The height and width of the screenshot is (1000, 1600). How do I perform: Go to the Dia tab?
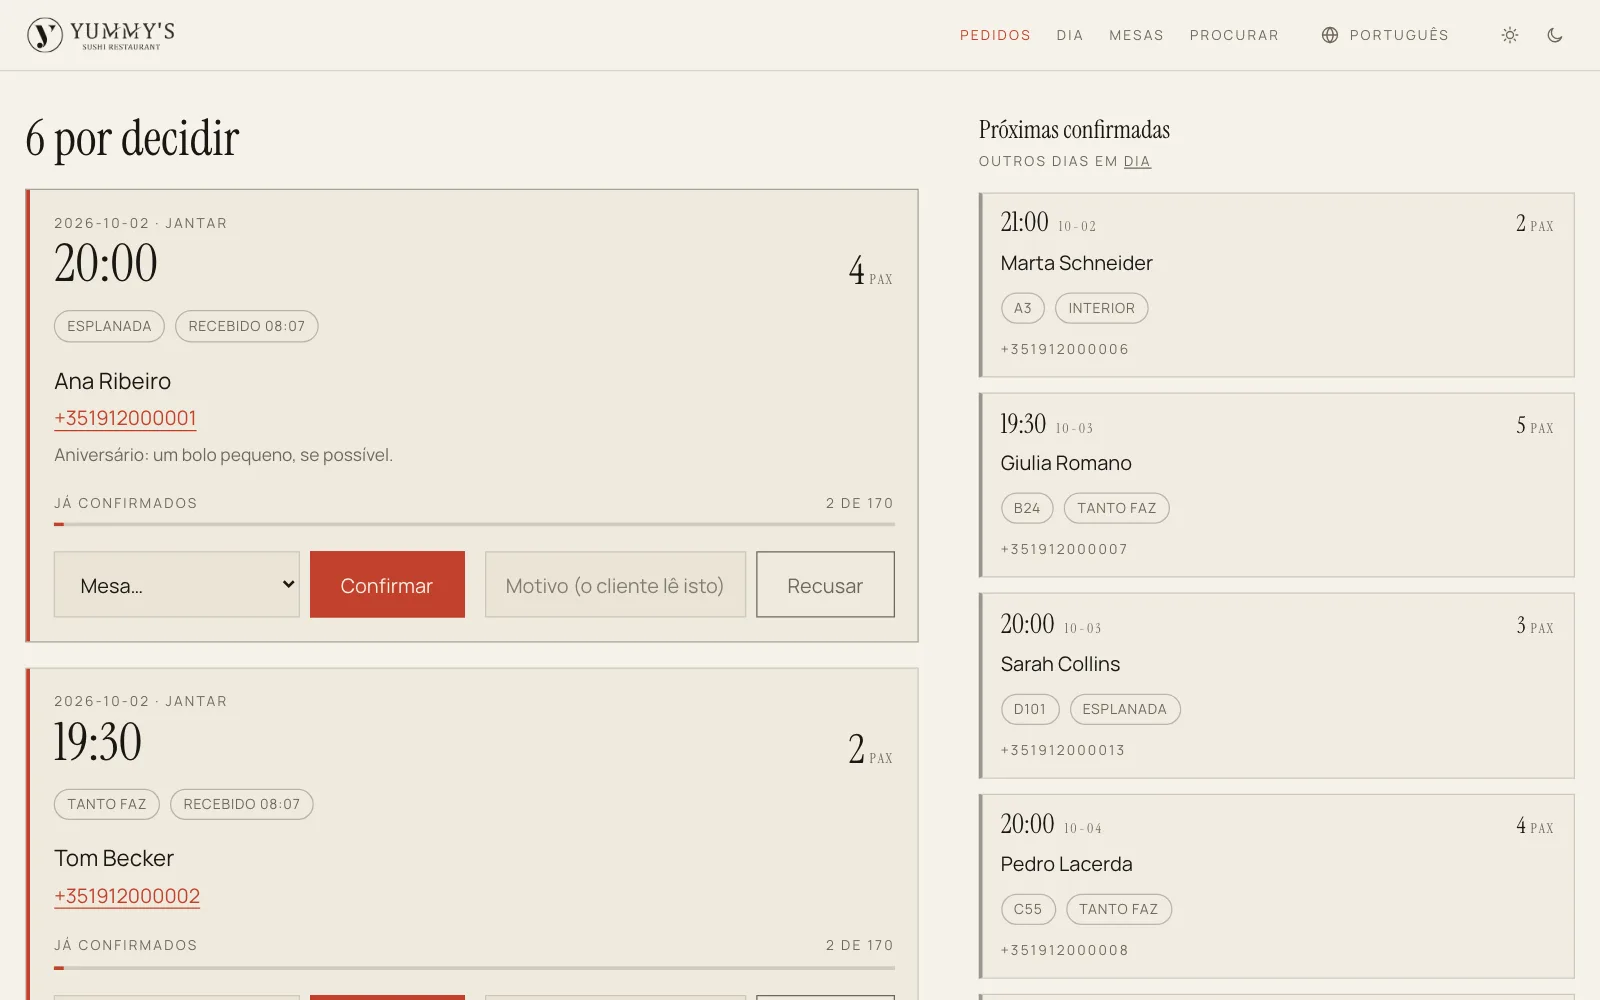click(x=1070, y=35)
